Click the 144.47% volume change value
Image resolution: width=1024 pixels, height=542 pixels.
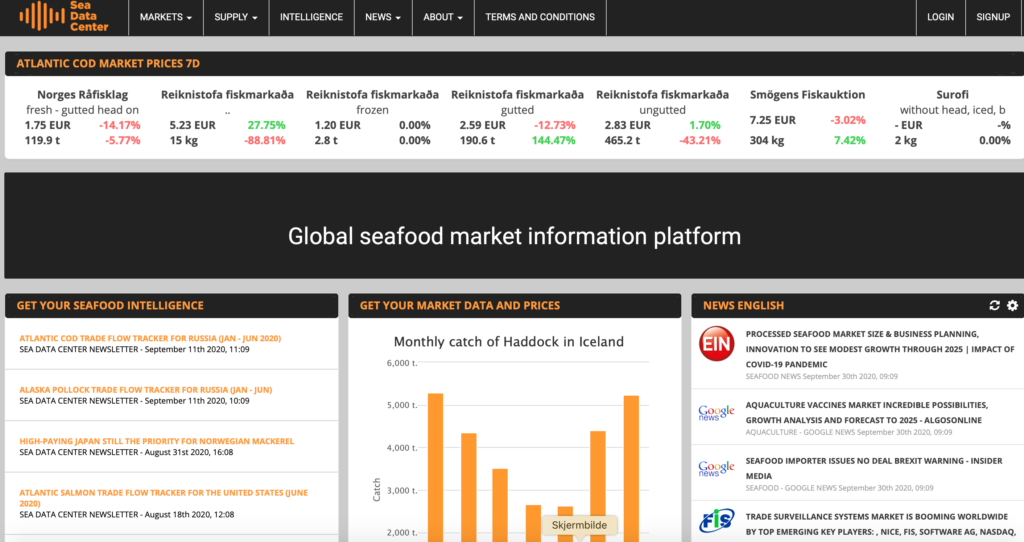[553, 140]
